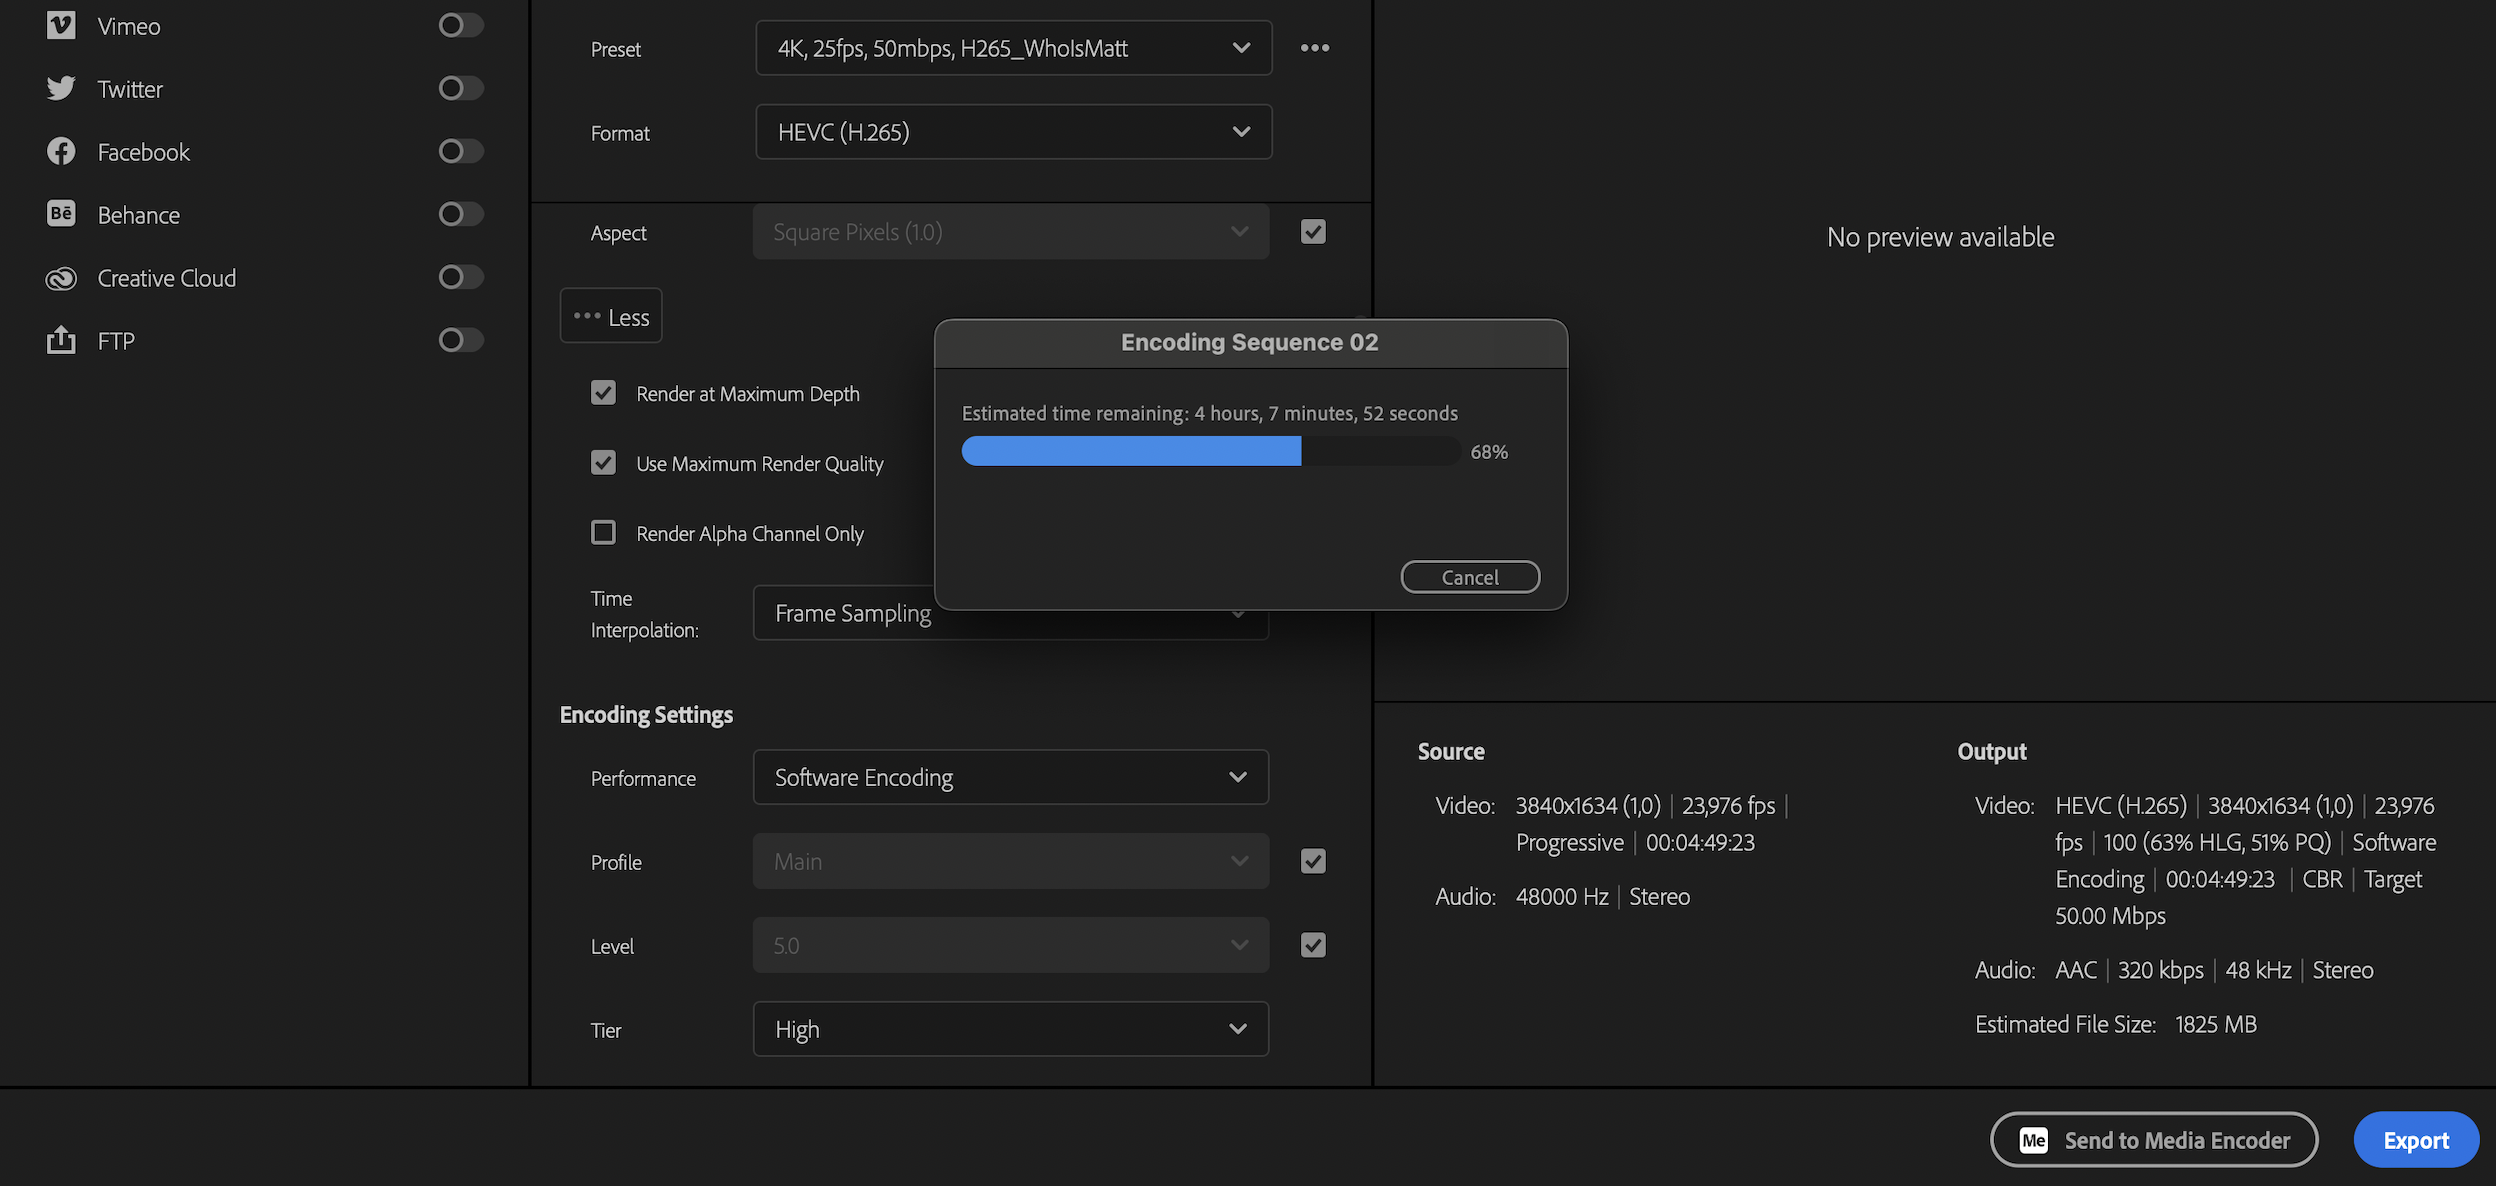Click the three-dot options menu icon

tap(1315, 46)
